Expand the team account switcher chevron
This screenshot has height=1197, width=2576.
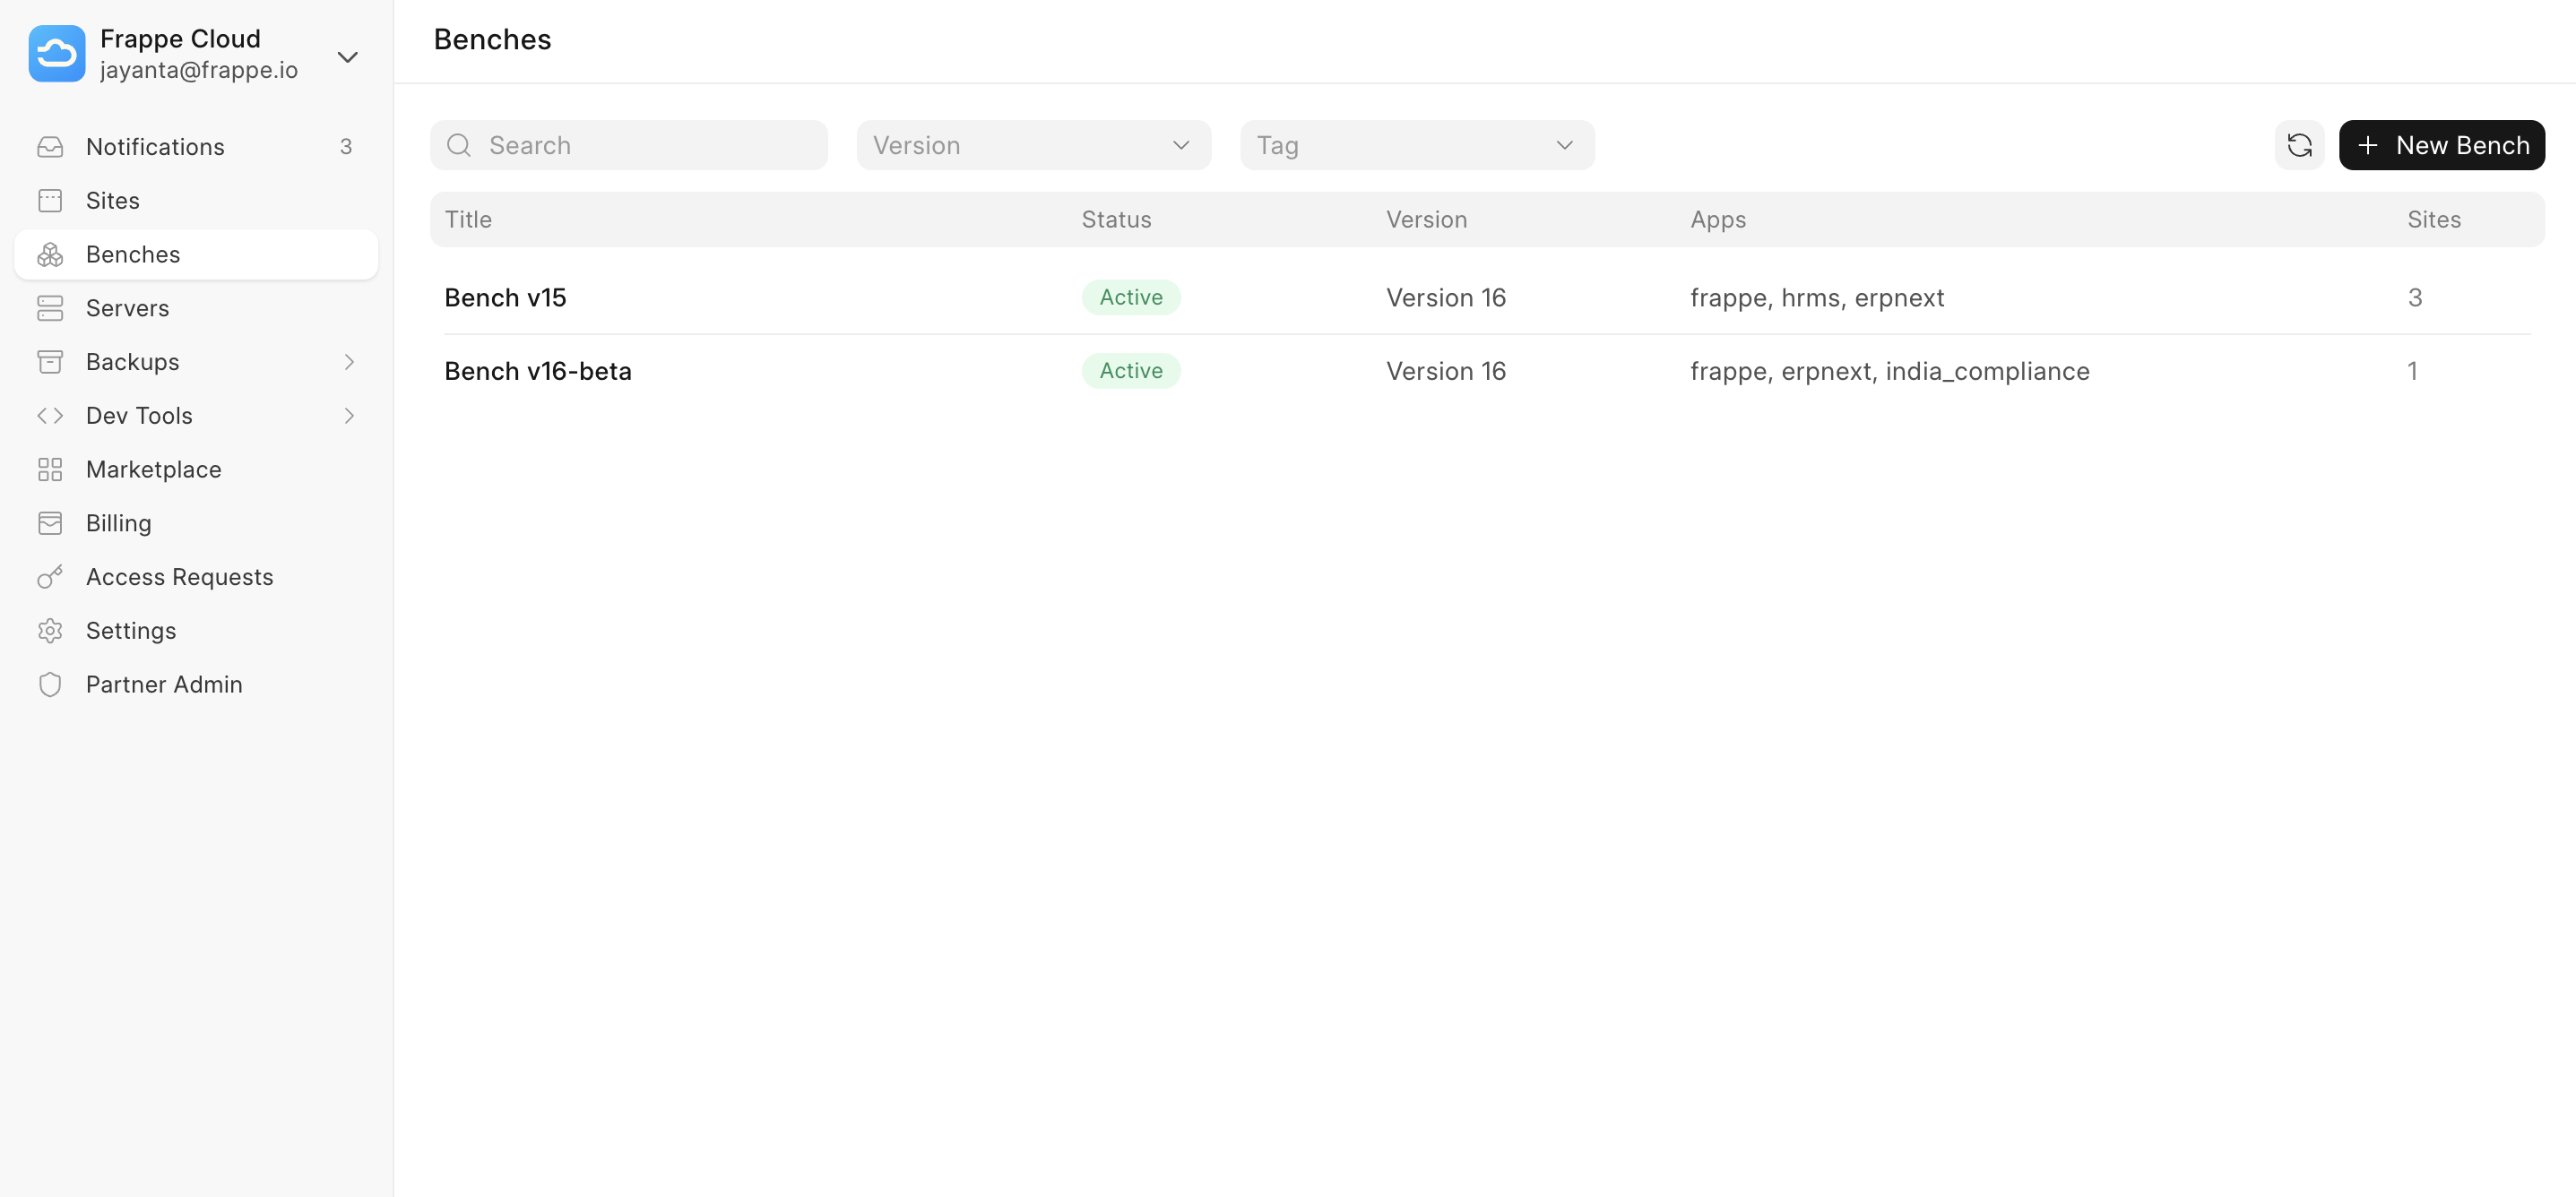[x=347, y=57]
